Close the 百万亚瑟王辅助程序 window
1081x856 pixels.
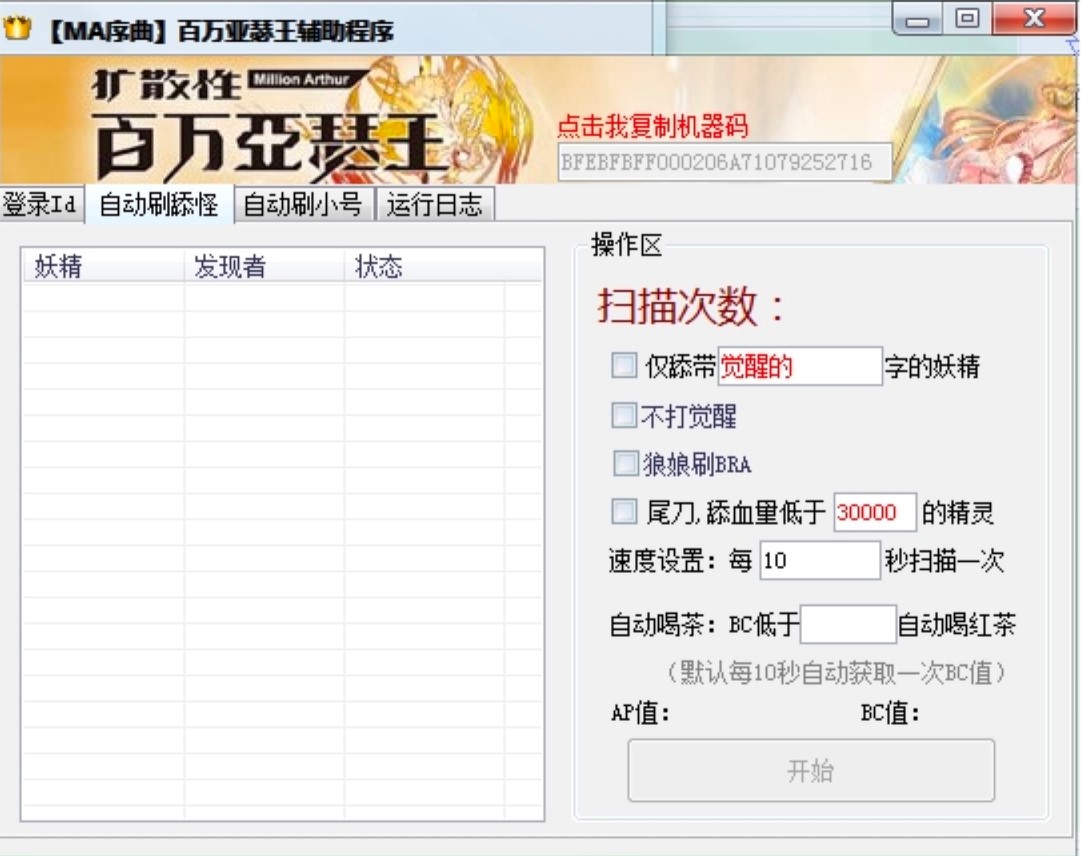pyautogui.click(x=1034, y=19)
